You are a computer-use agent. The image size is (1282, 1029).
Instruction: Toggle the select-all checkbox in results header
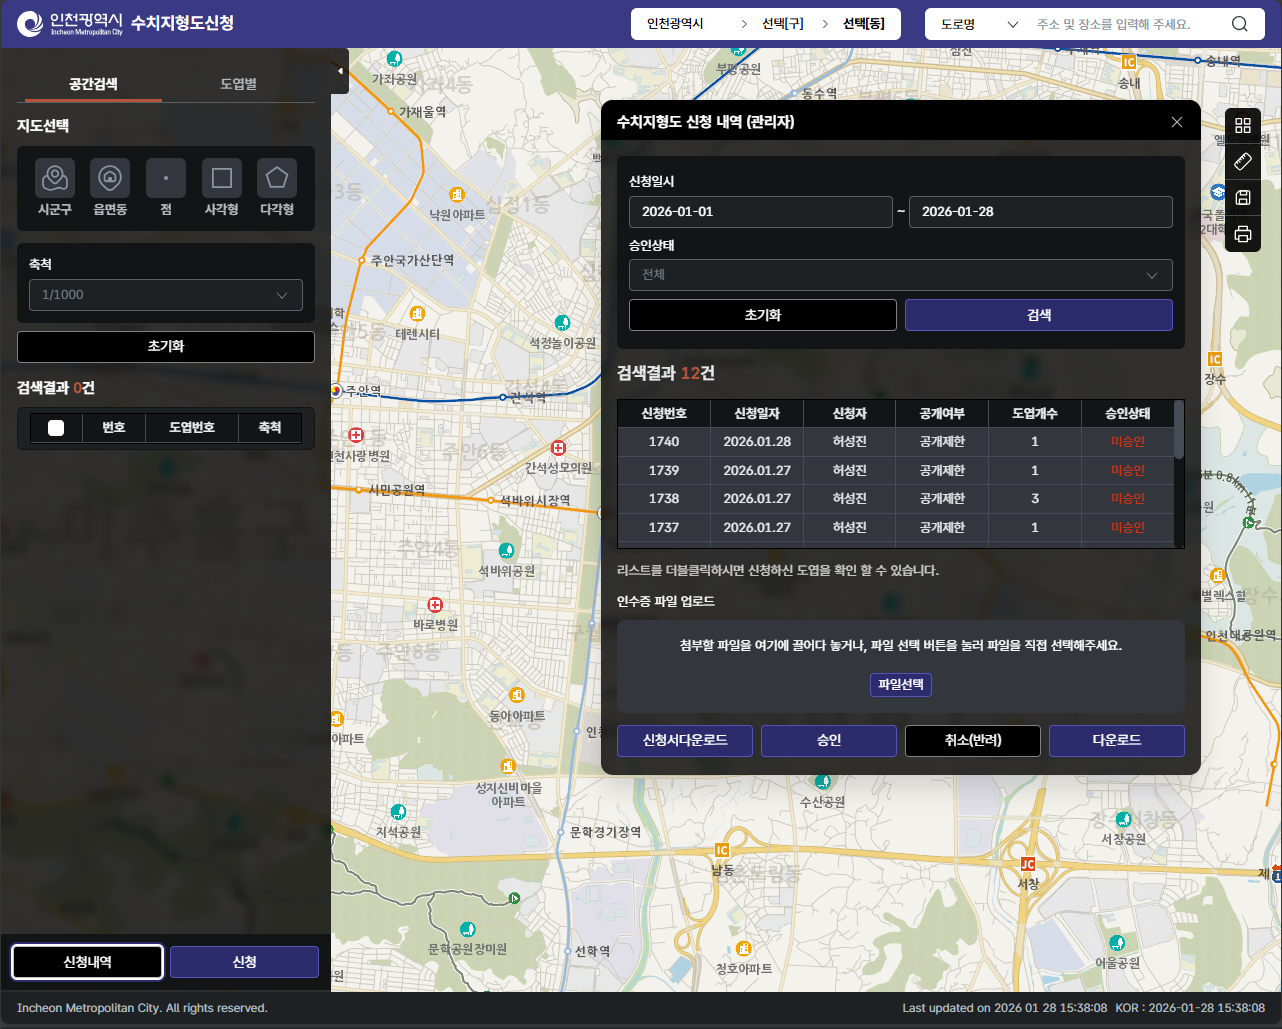coord(56,428)
